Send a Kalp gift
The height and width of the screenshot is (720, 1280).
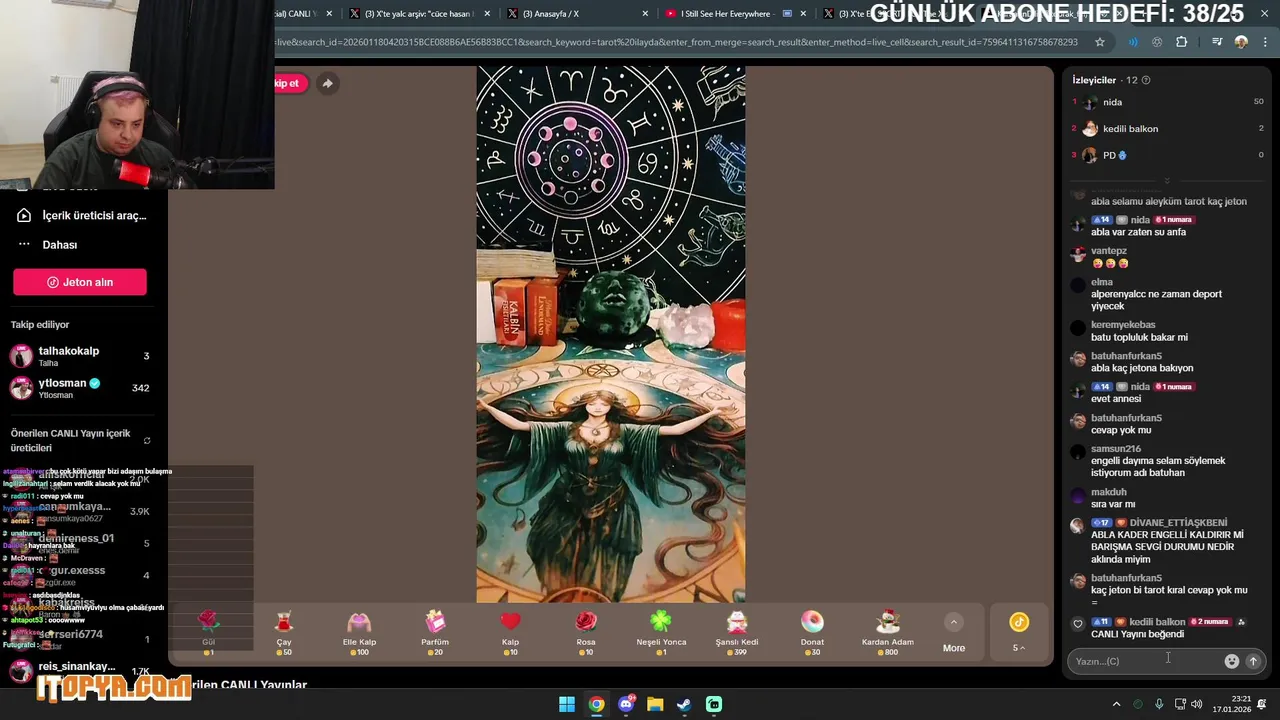[x=510, y=632]
